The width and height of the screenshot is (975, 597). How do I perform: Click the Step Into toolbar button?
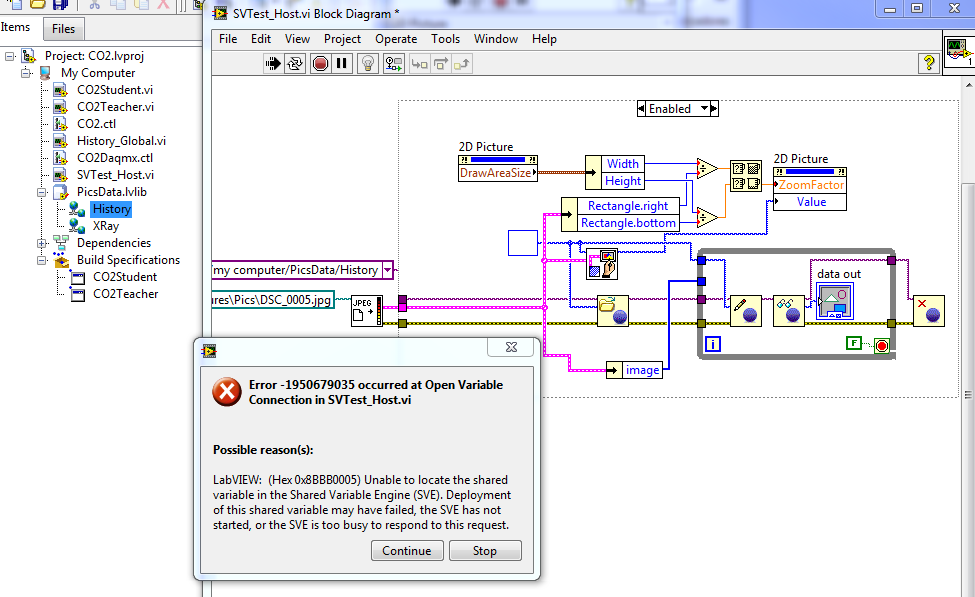[x=420, y=63]
